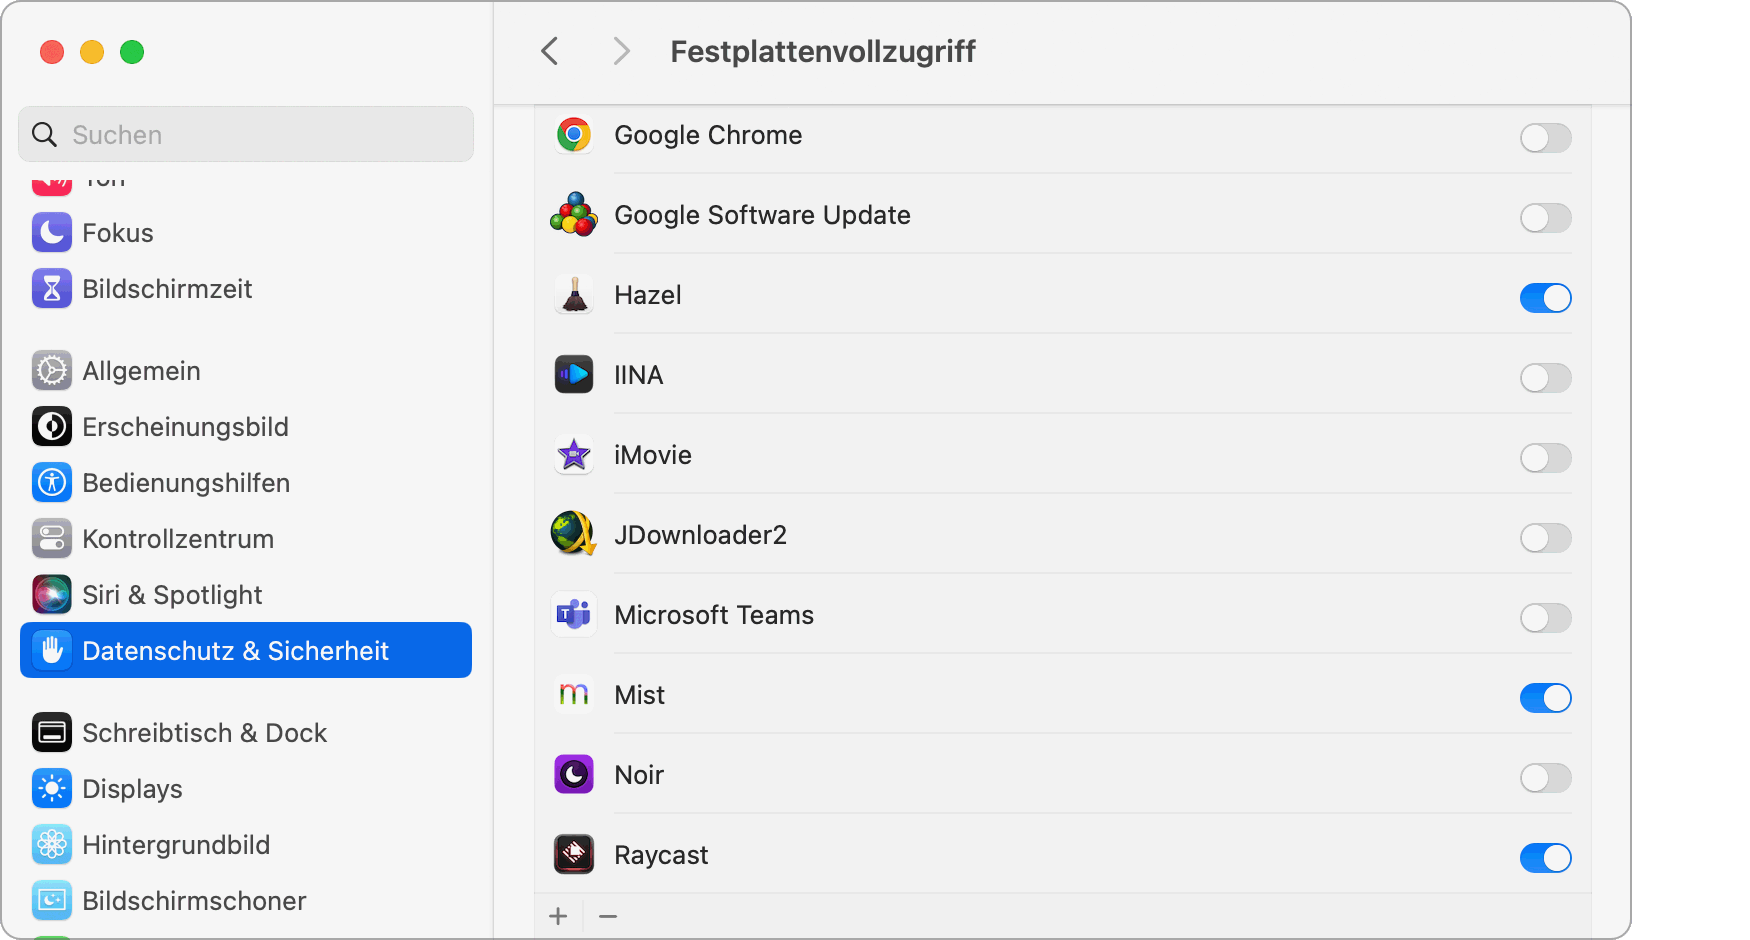Click the magnifying glass search icon
The image size is (1750, 940).
45,134
